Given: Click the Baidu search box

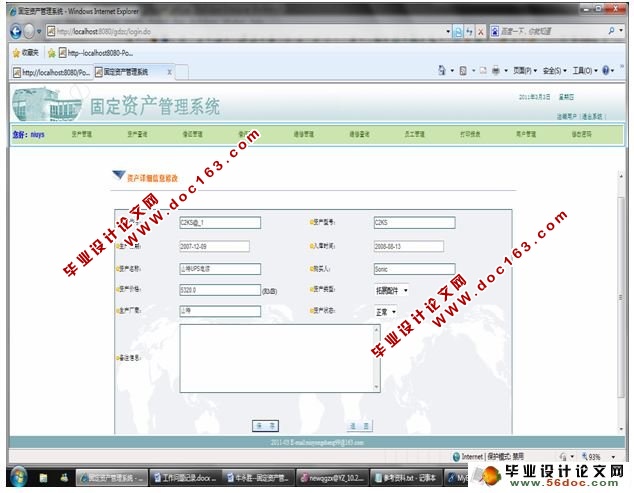Looking at the screenshot, I should [x=552, y=31].
